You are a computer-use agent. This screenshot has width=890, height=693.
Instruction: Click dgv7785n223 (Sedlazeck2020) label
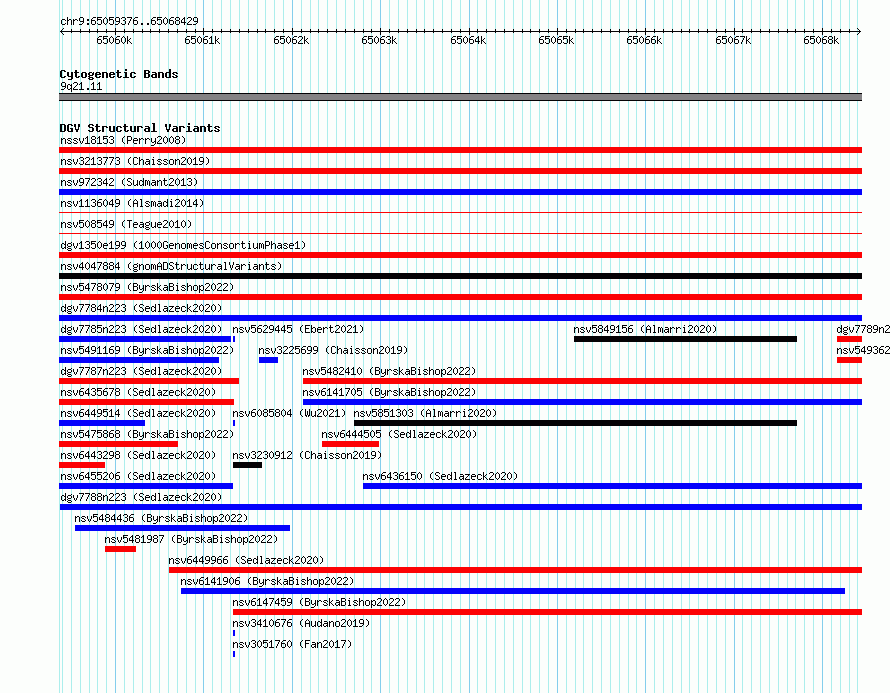click(141, 329)
